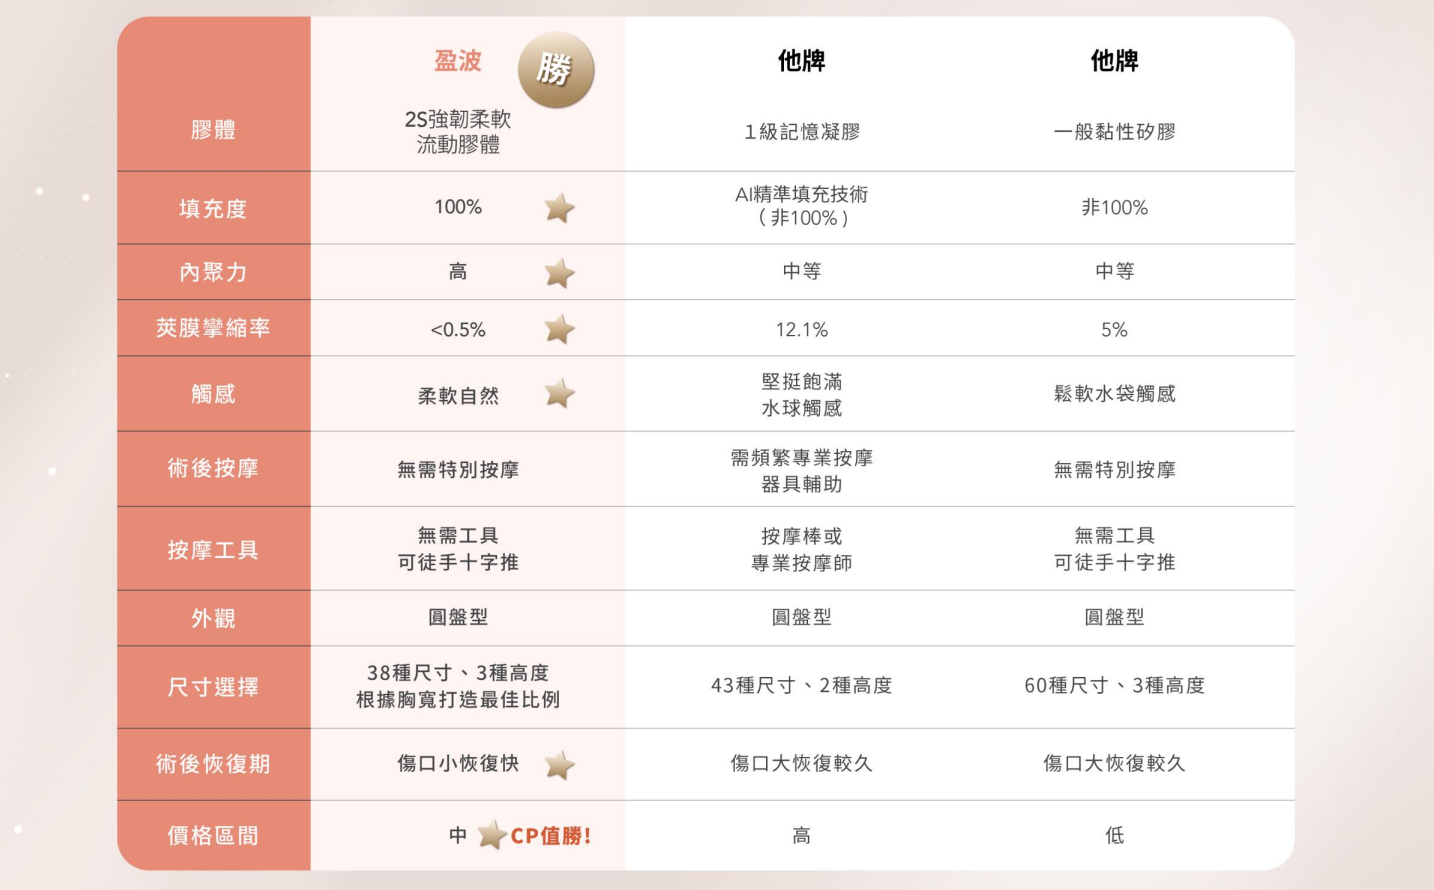Click the gold 勝 badge beside 盈波

556,69
